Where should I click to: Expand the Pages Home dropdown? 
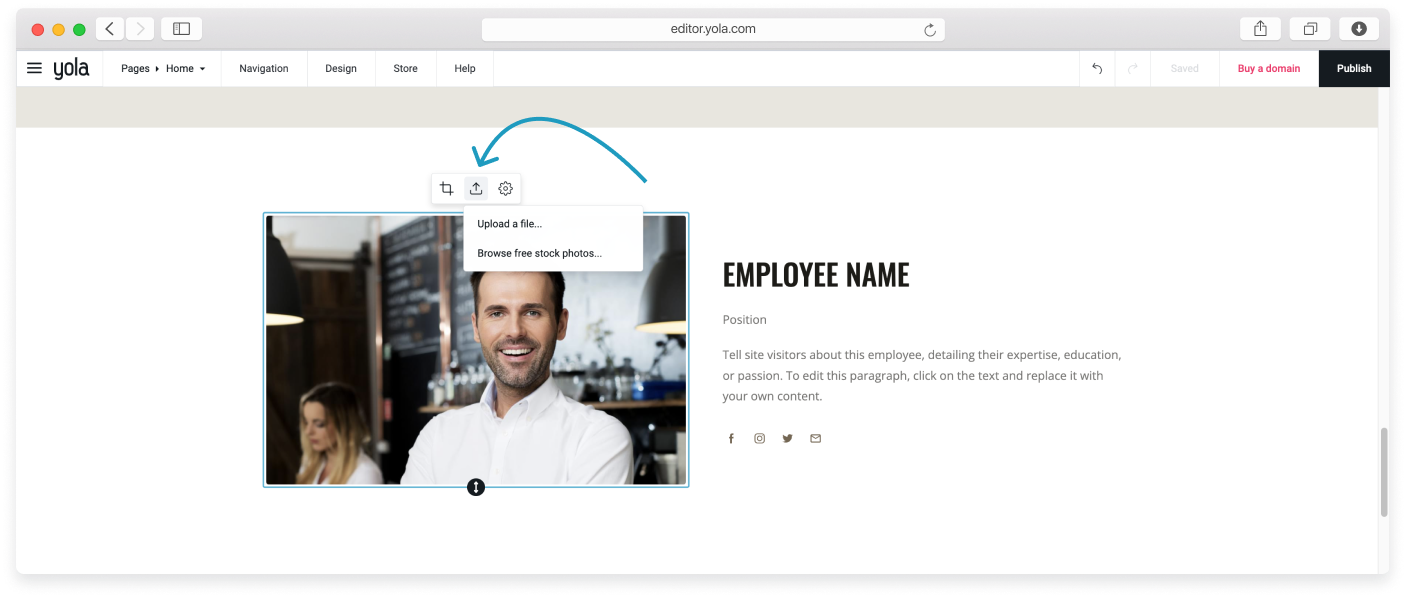163,69
